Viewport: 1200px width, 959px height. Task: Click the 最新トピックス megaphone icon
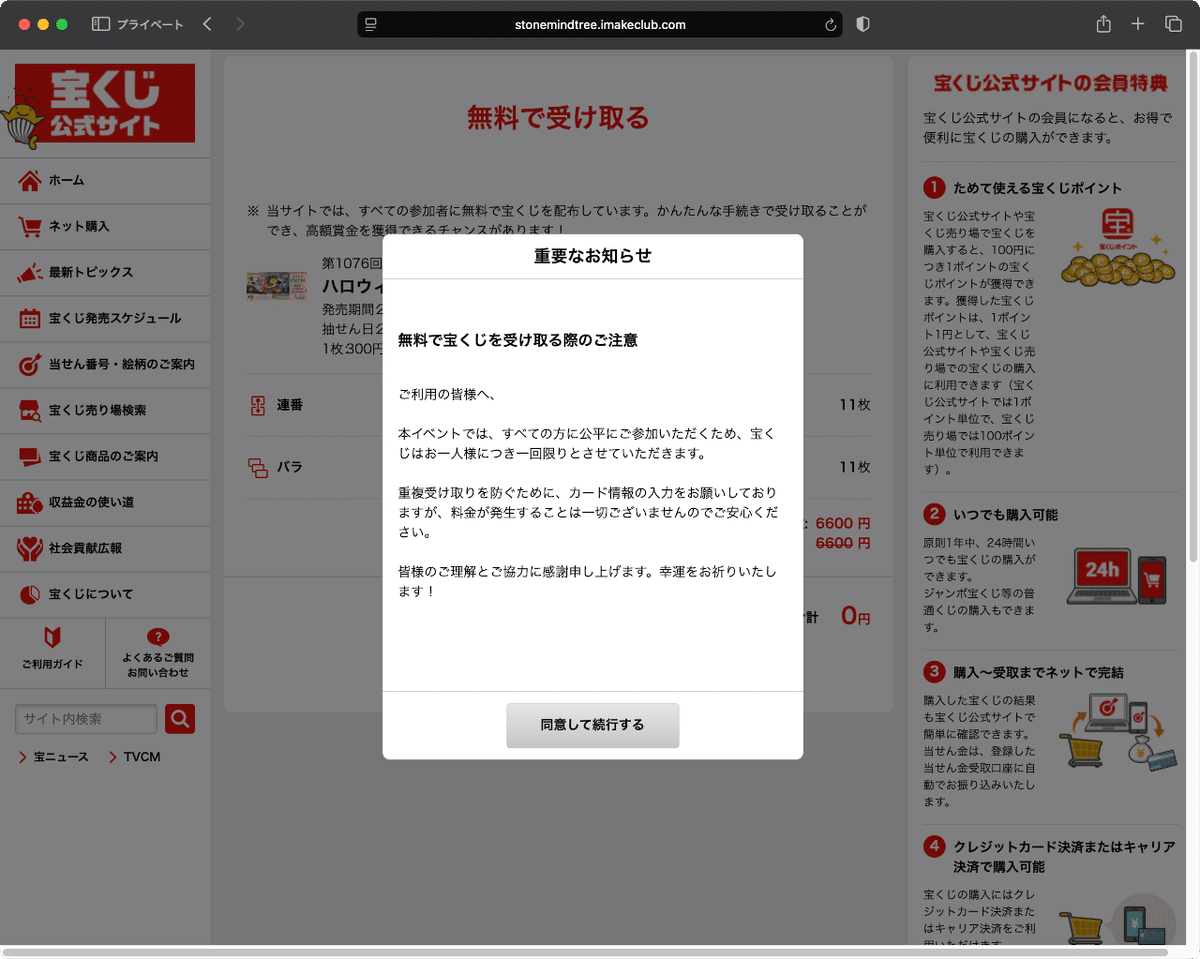(x=30, y=272)
